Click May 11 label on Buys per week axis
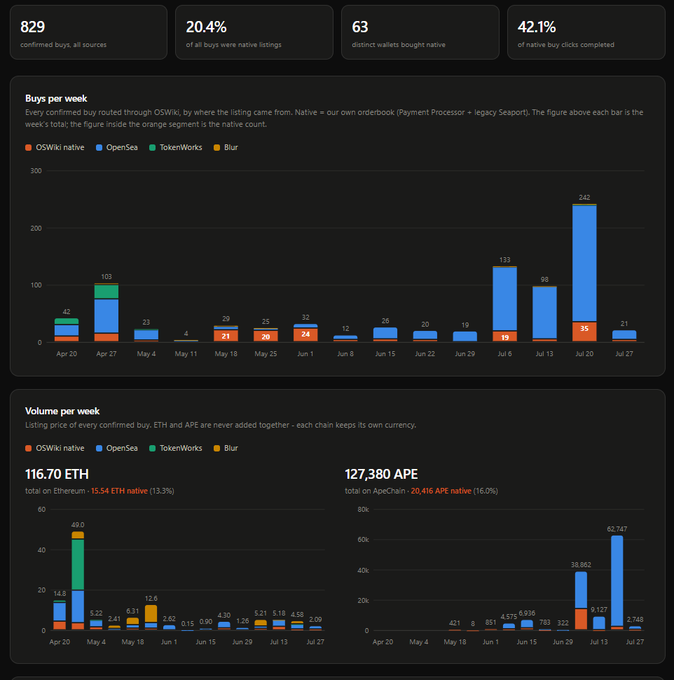Image resolution: width=674 pixels, height=680 pixels. point(186,354)
